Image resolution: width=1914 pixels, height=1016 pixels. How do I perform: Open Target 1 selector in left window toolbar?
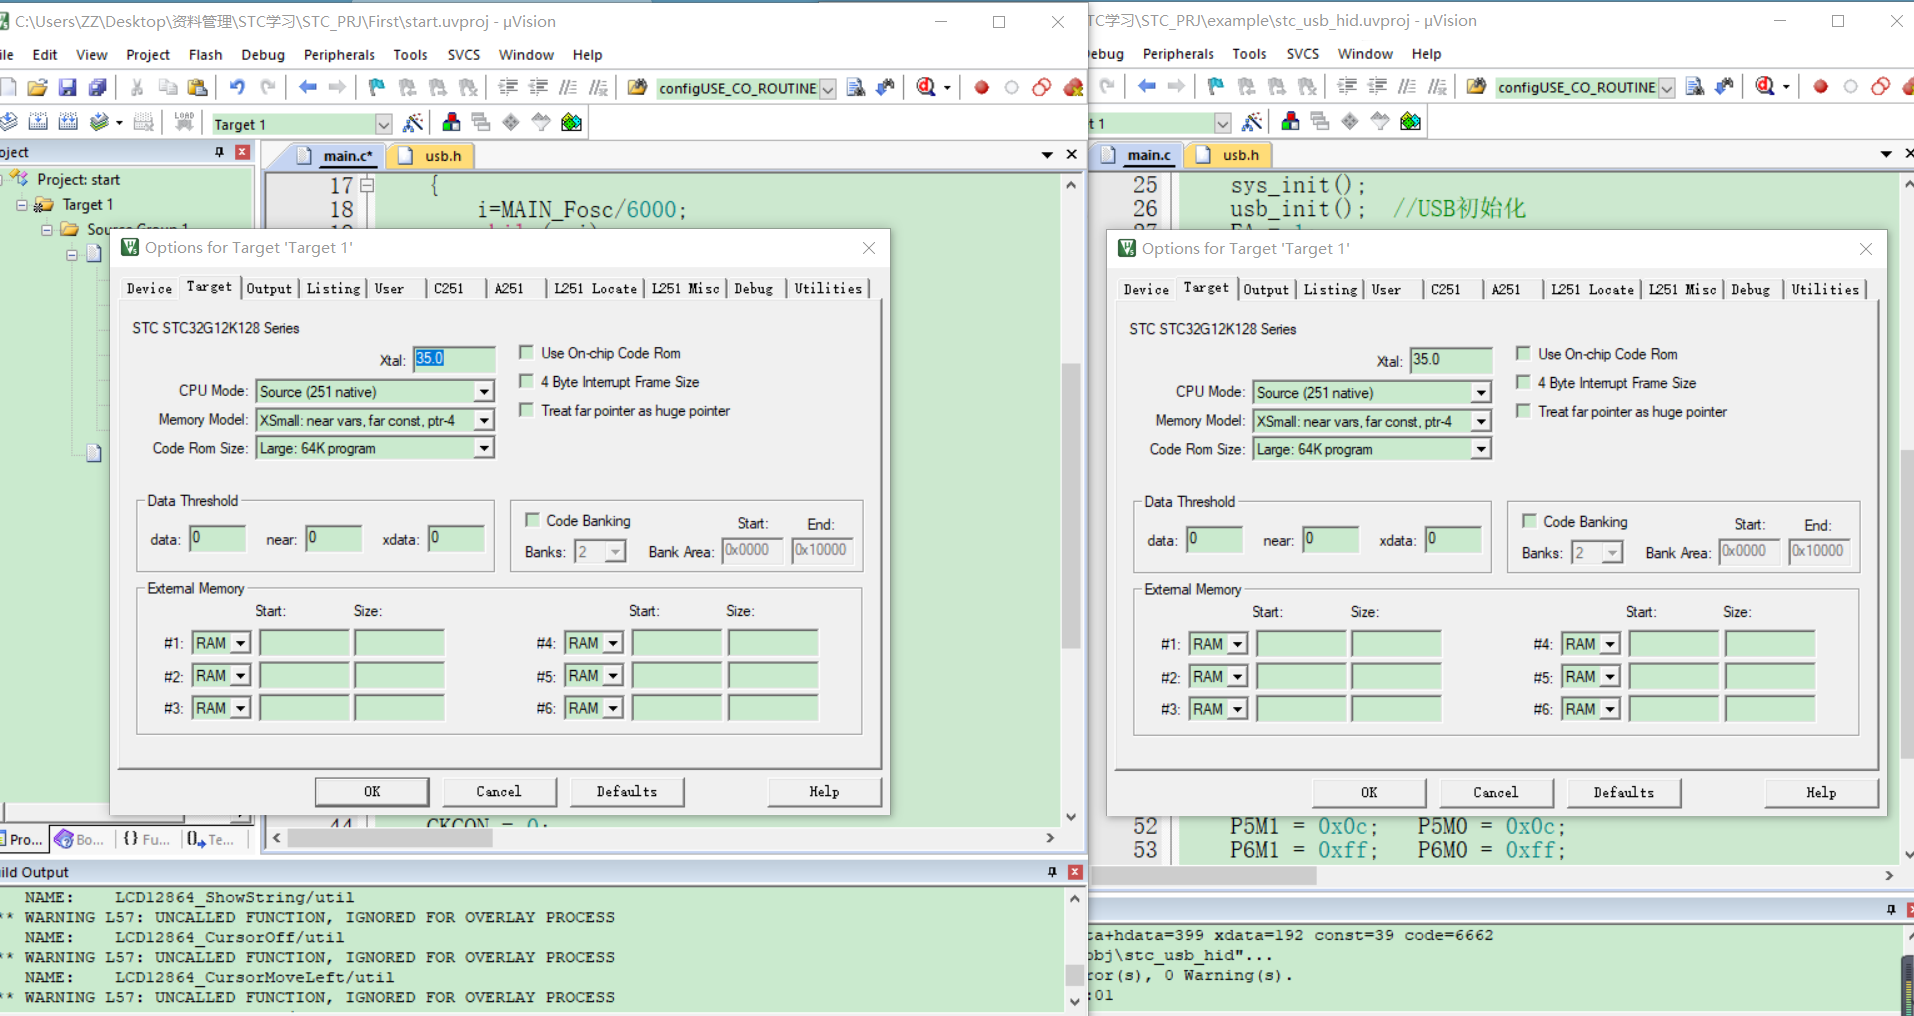383,124
